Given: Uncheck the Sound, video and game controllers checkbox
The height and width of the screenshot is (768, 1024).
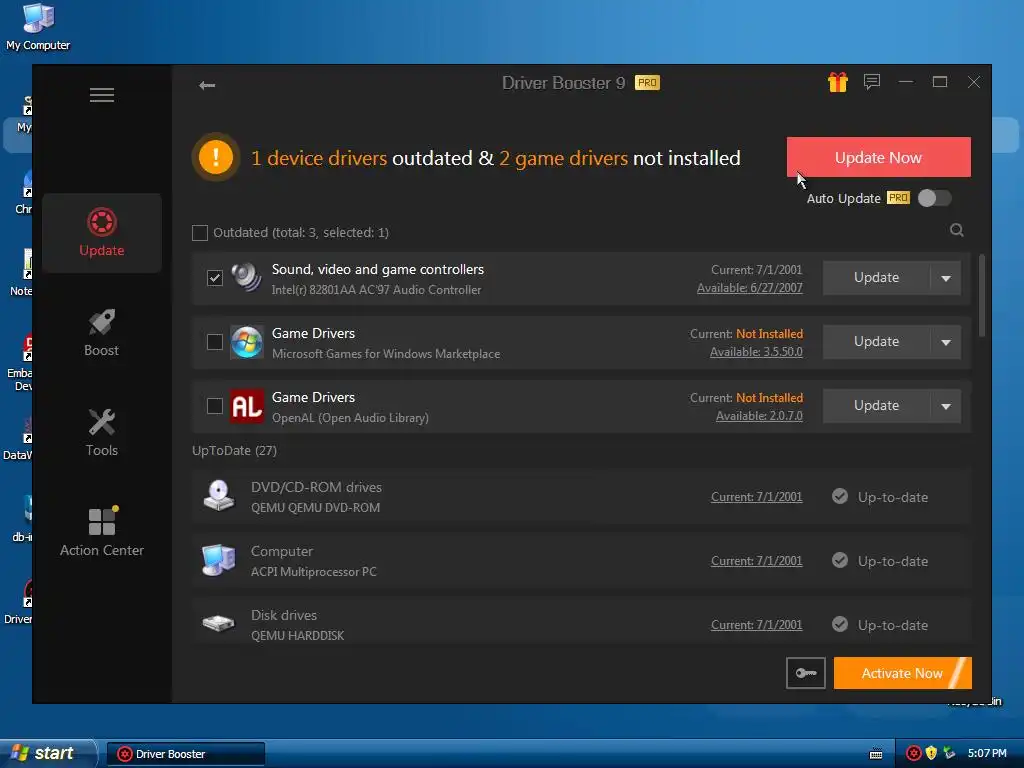Looking at the screenshot, I should (x=214, y=278).
